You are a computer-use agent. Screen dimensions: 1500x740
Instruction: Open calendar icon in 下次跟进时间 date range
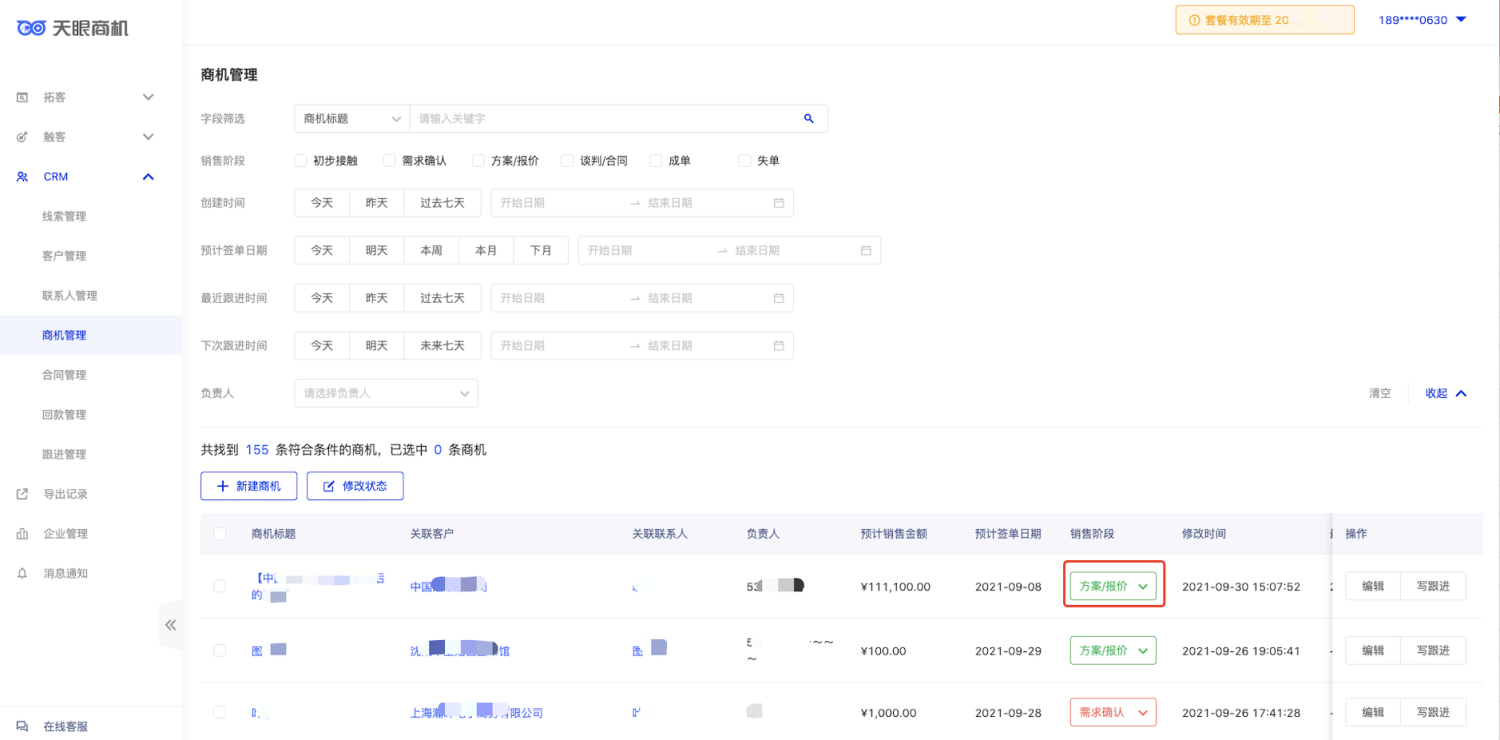tap(779, 346)
